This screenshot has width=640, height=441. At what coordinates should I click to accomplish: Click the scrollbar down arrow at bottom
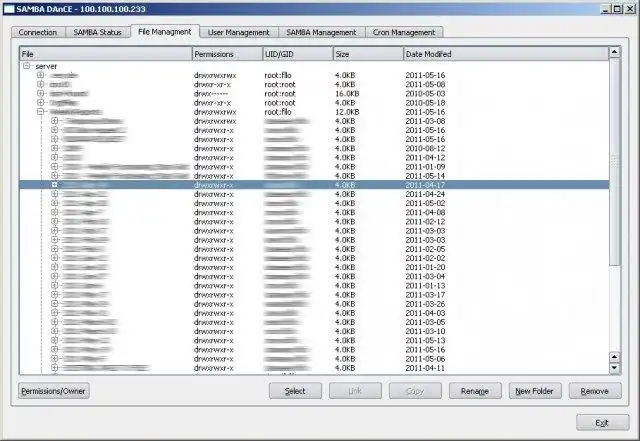[x=614, y=368]
